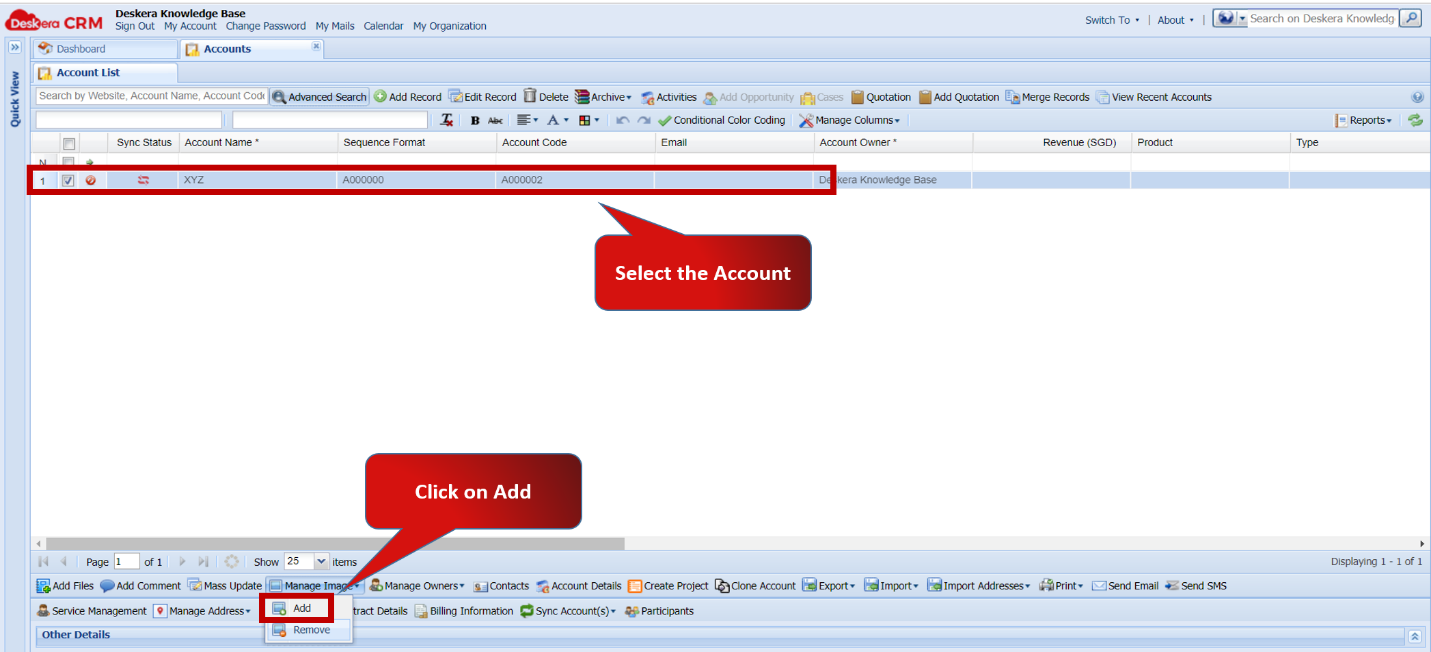The image size is (1431, 652).
Task: Click the Sign Out link
Action: point(134,26)
